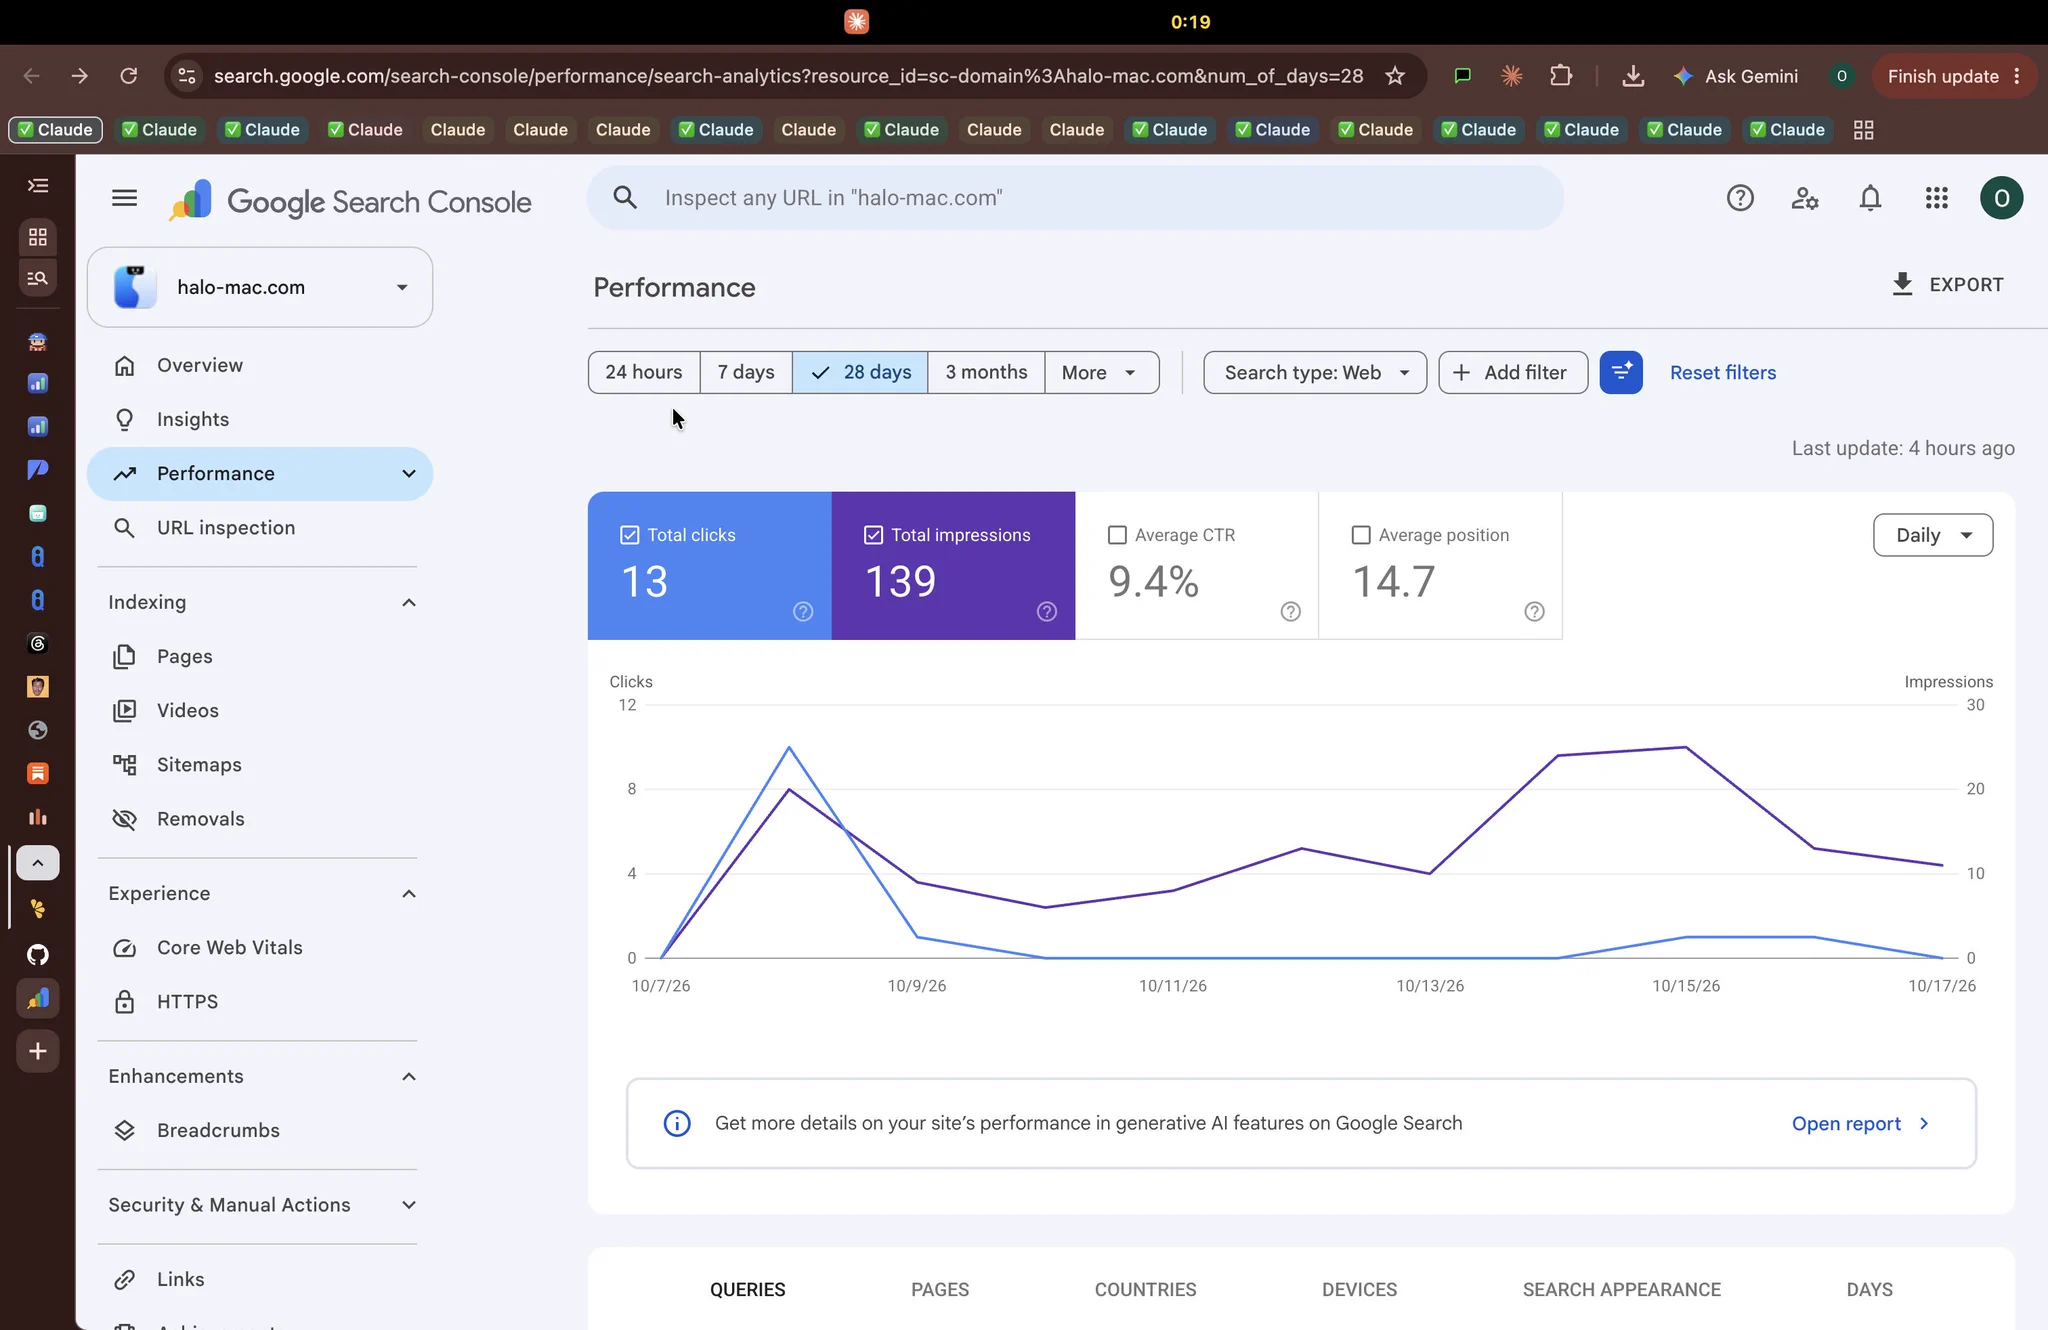Screen dimensions: 2048x1330
Task: Click the Inspect any URL search field
Action: (x=1075, y=198)
